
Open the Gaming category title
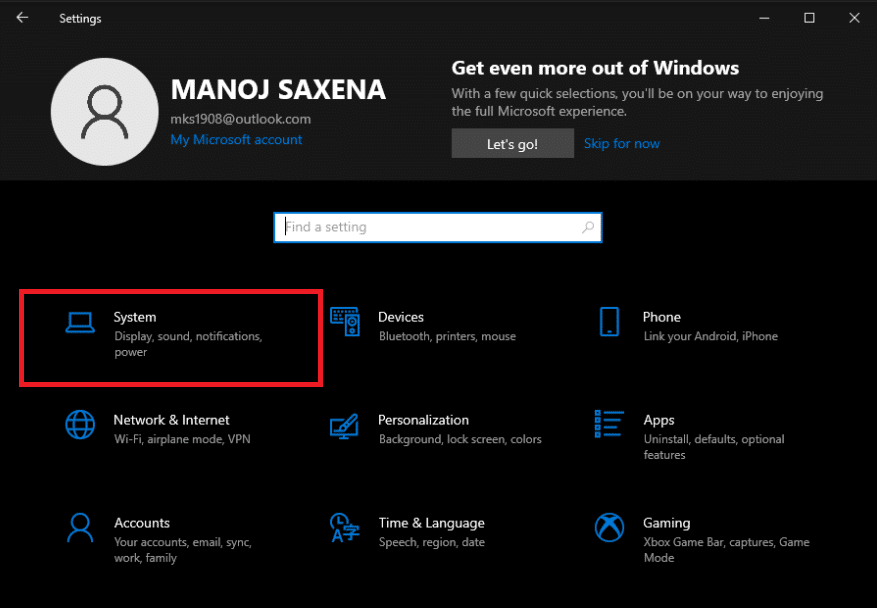click(x=666, y=523)
